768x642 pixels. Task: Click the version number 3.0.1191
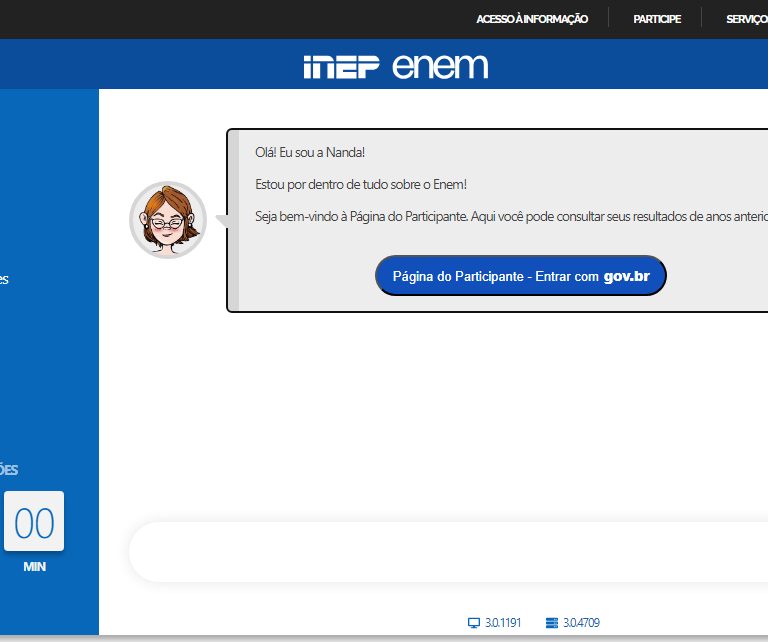(x=503, y=623)
